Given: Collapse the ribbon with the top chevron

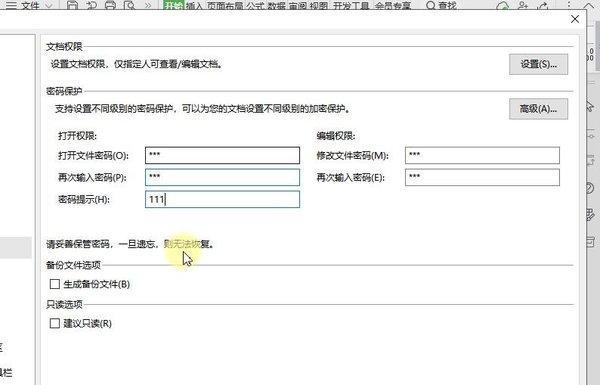Looking at the screenshot, I should click(588, 5).
